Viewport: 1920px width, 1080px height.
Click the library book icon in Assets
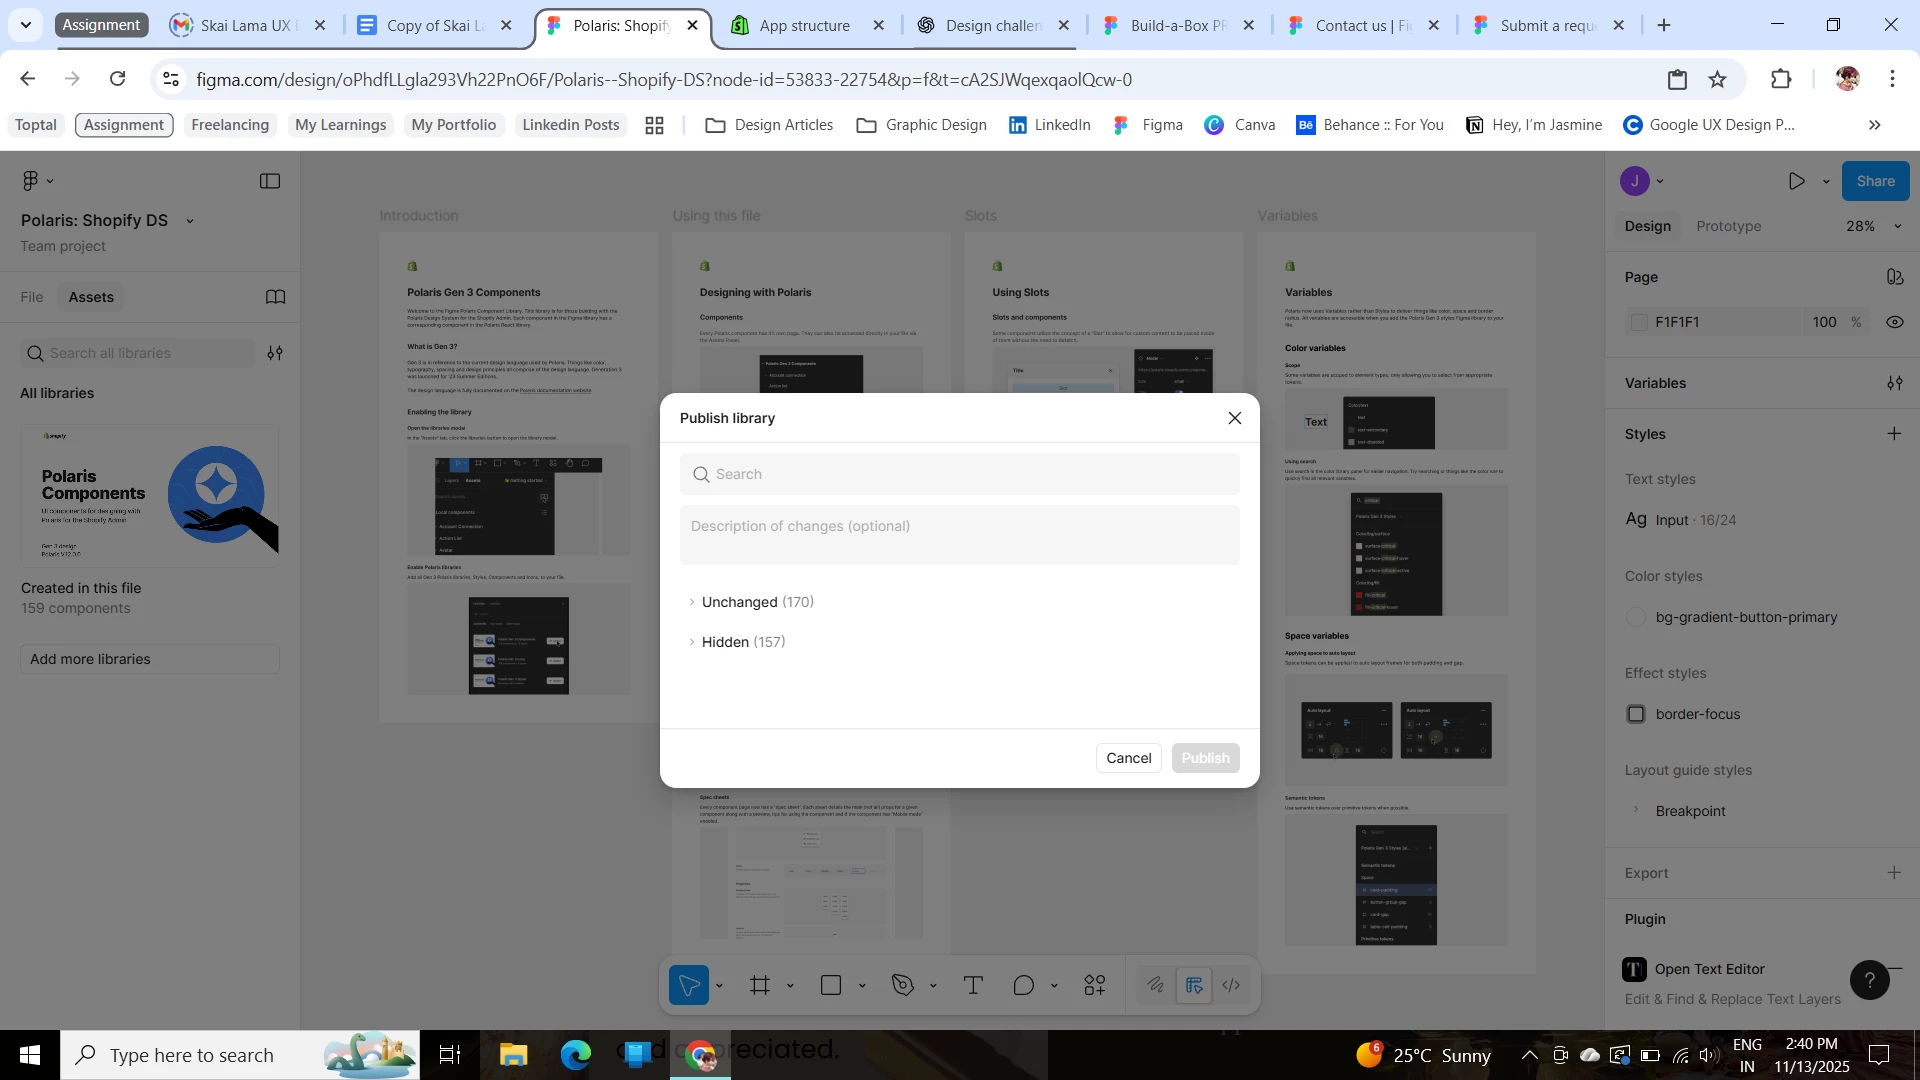[275, 297]
